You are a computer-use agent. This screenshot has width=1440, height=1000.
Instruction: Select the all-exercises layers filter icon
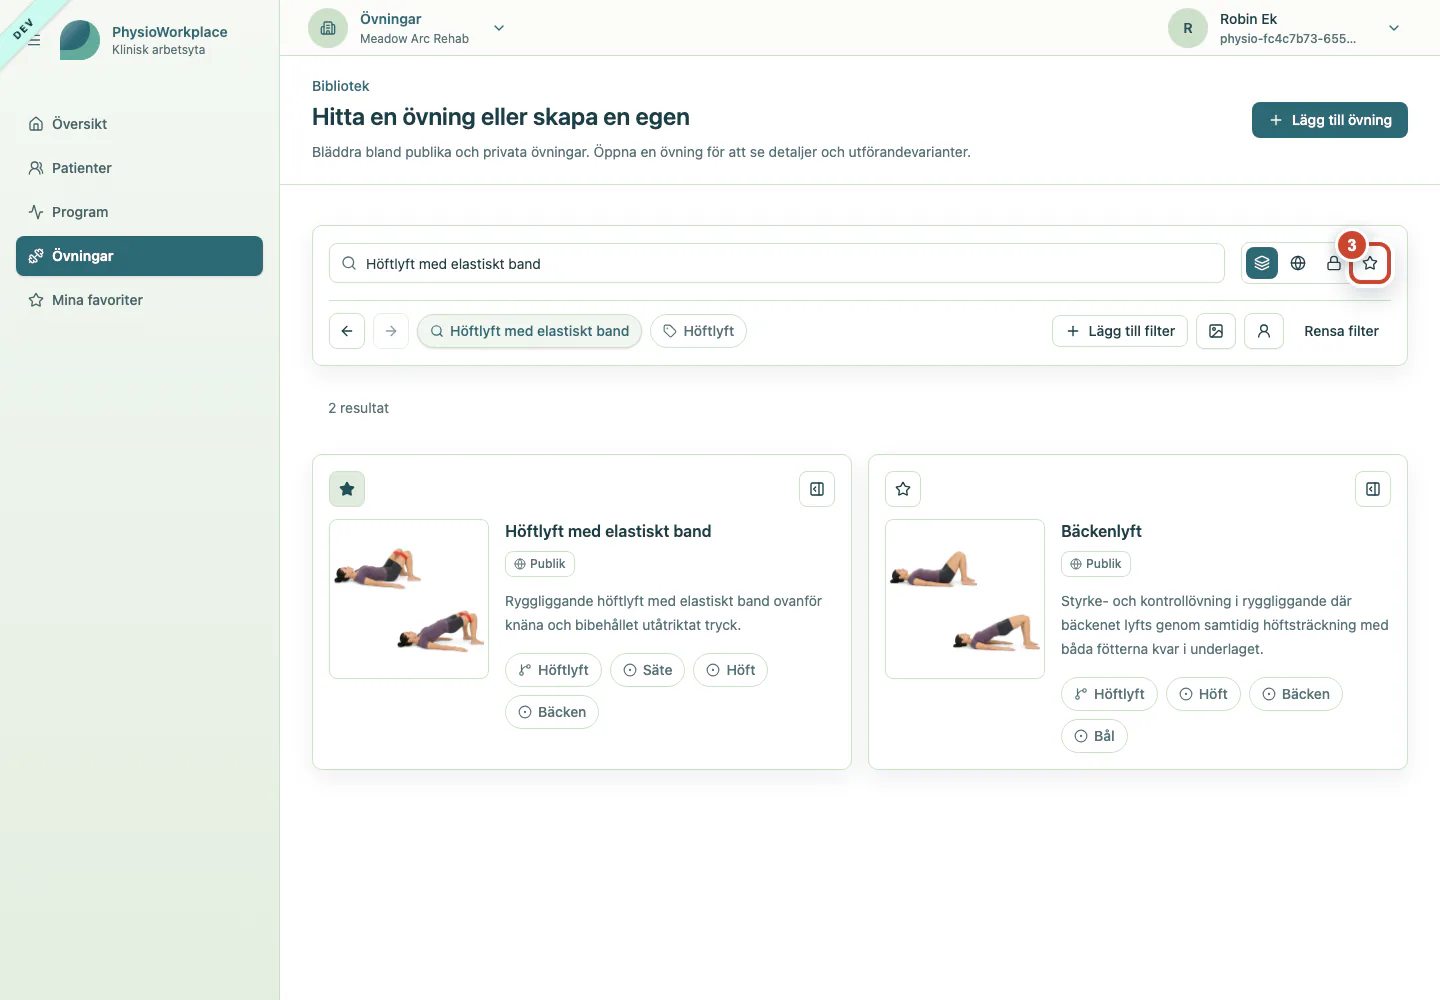[x=1262, y=263]
